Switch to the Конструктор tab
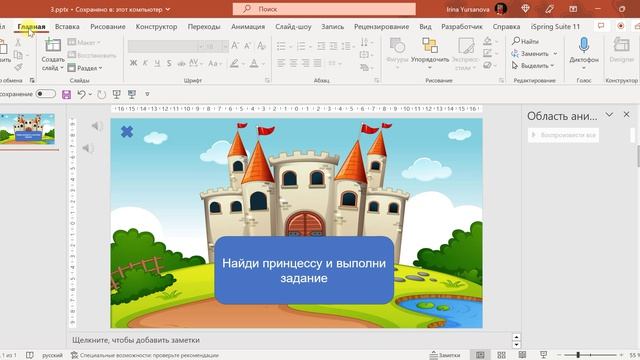This screenshot has height=360, width=640. (156, 27)
